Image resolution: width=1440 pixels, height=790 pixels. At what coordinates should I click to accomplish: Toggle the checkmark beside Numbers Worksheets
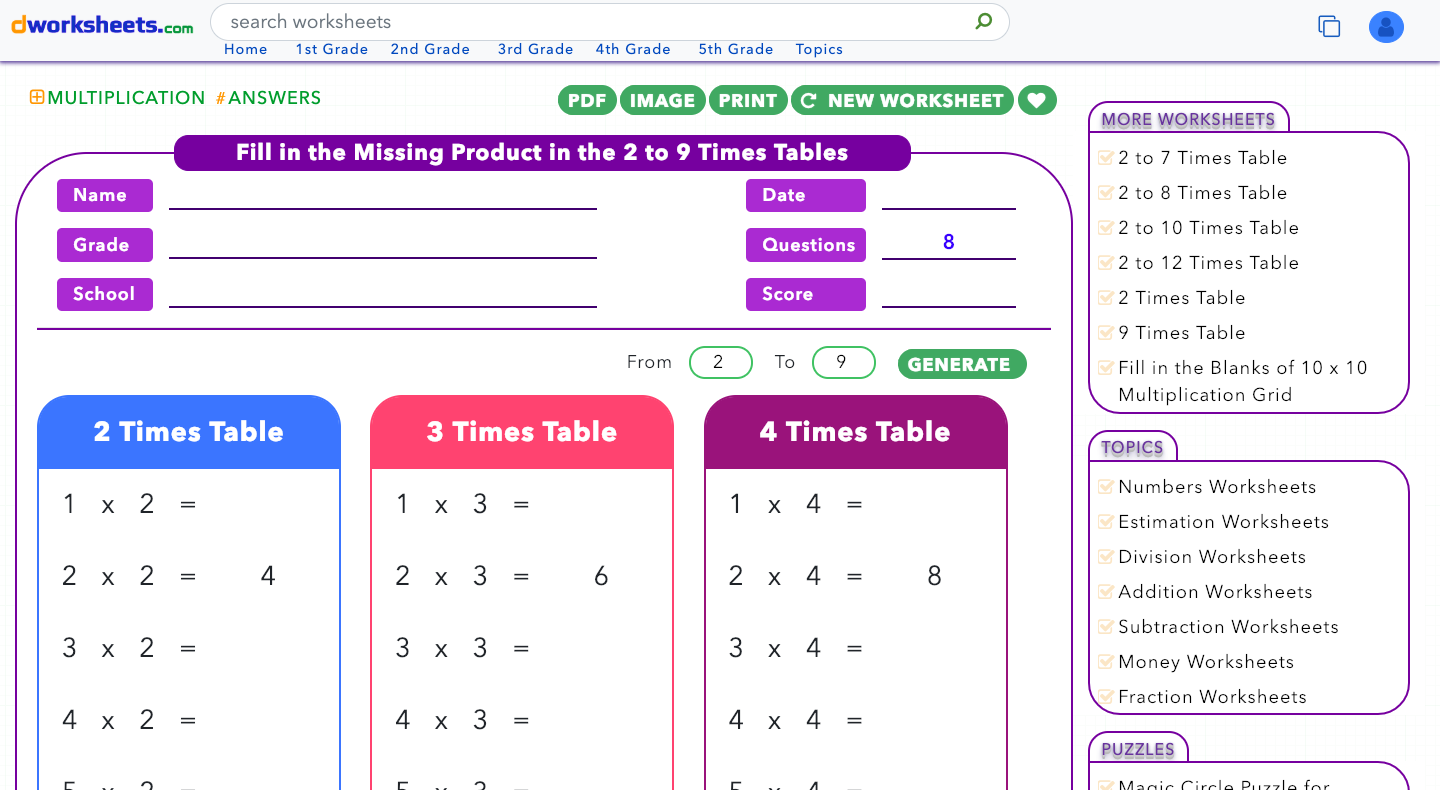1105,486
